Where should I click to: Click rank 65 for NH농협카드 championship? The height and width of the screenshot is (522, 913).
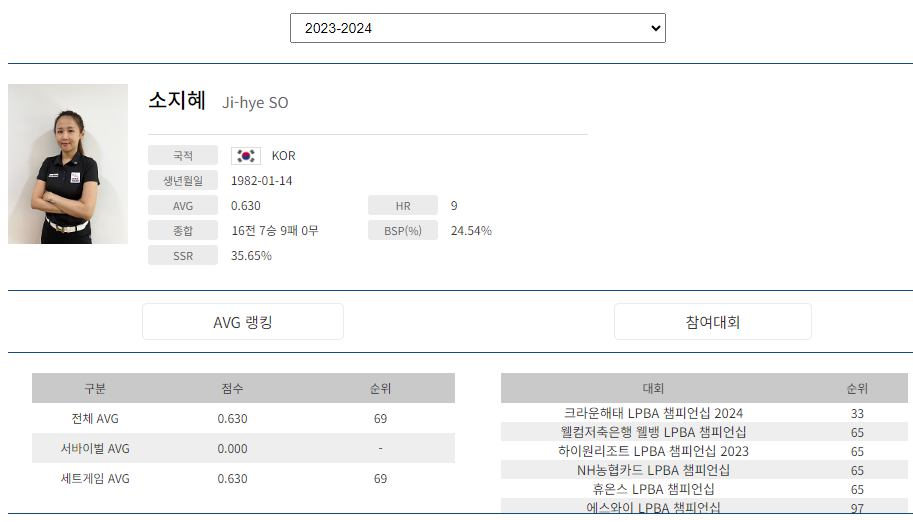pos(857,470)
